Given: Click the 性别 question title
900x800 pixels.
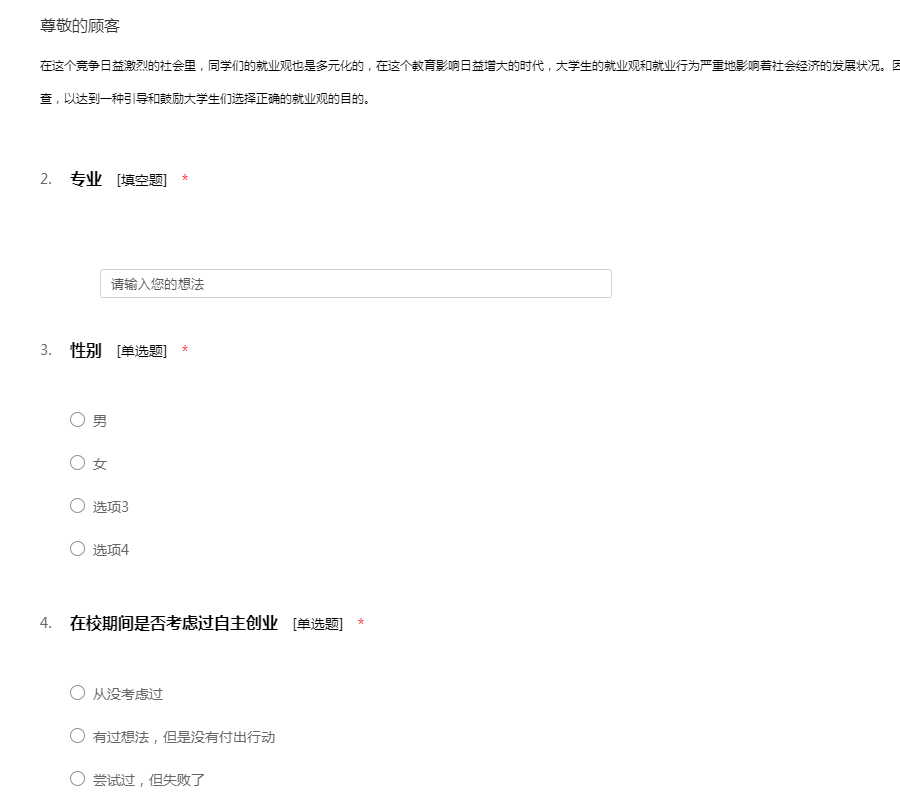Looking at the screenshot, I should pos(86,350).
